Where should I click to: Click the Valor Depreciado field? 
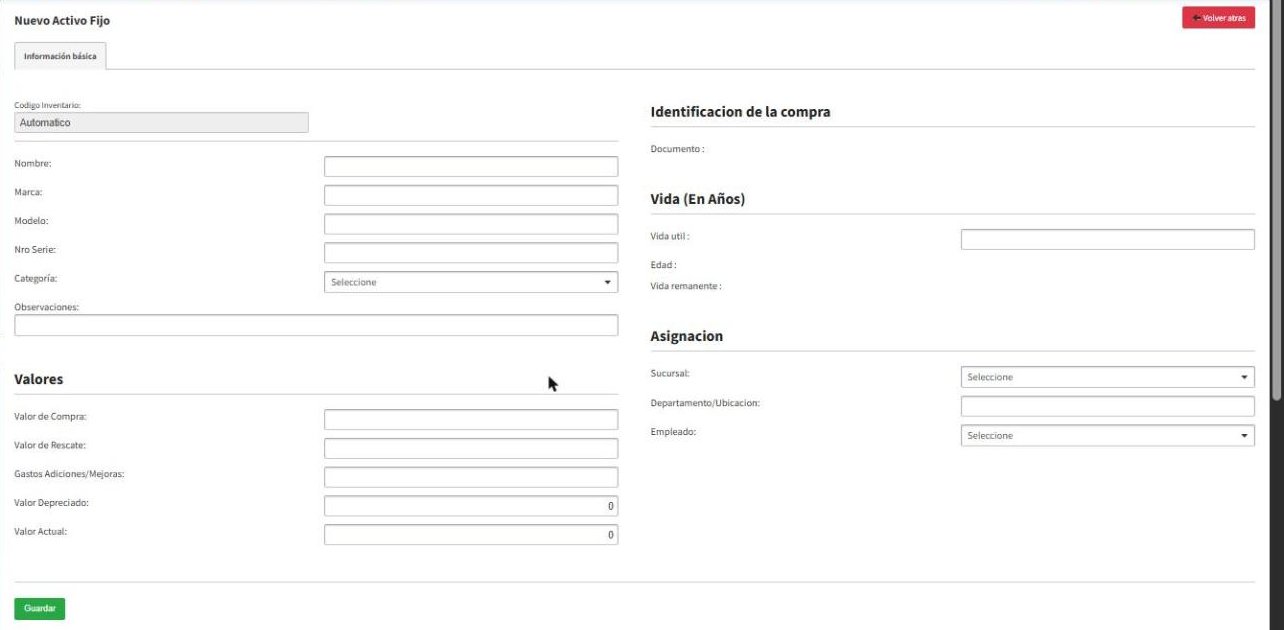[x=471, y=506]
